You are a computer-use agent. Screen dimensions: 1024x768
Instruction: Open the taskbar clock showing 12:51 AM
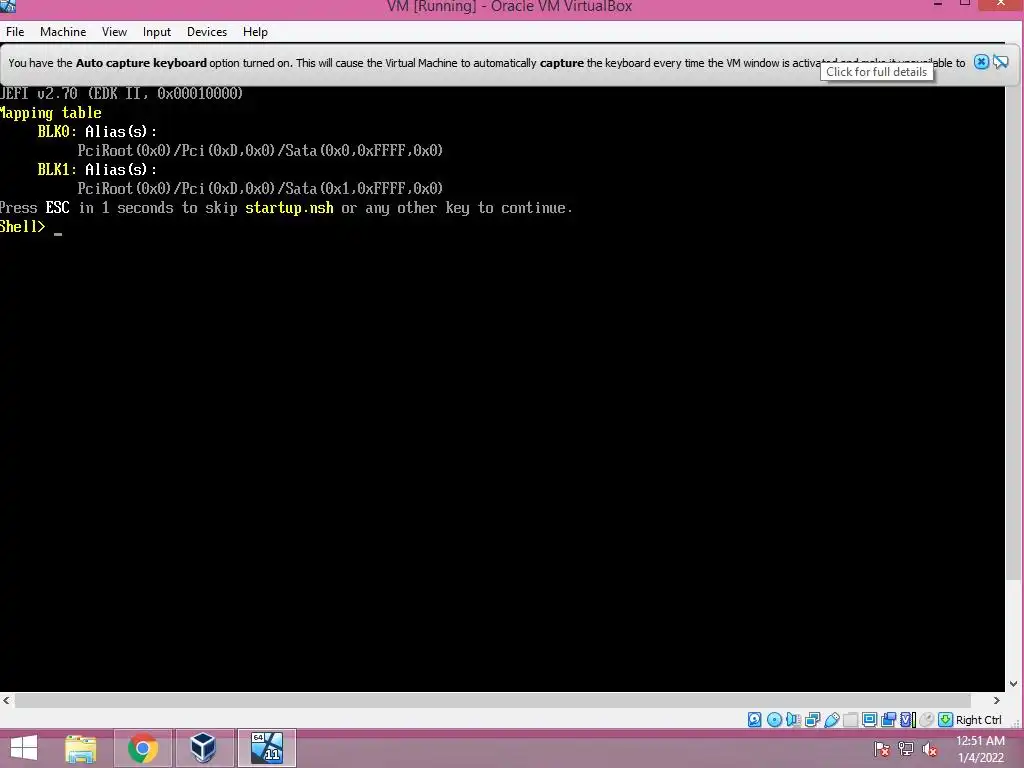(980, 748)
